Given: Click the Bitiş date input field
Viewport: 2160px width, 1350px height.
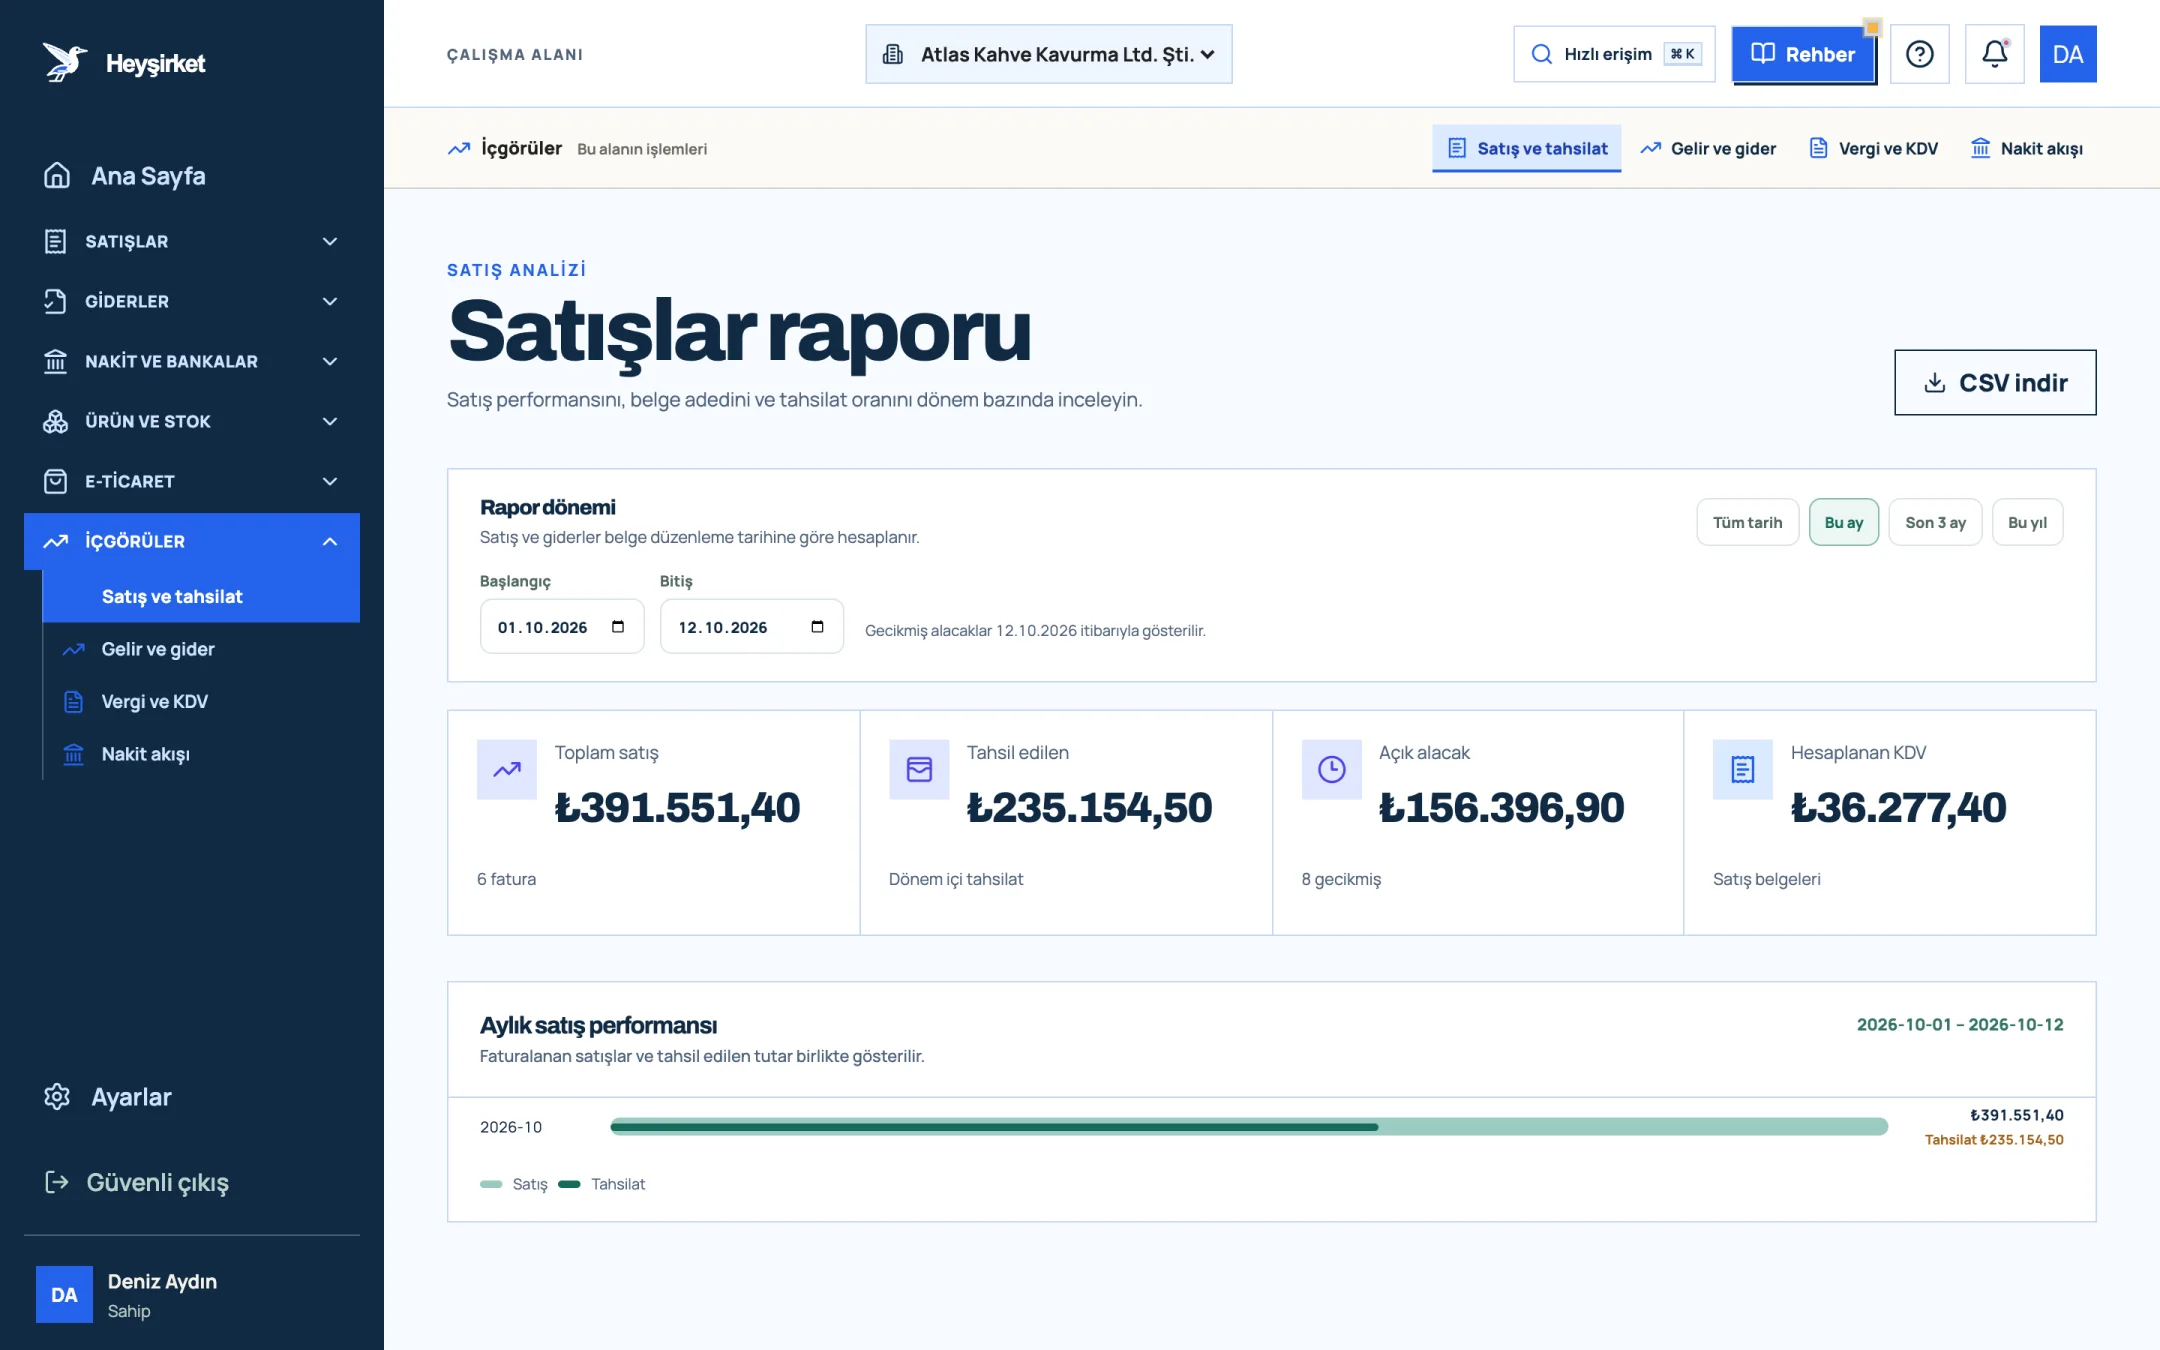Looking at the screenshot, I should (751, 626).
